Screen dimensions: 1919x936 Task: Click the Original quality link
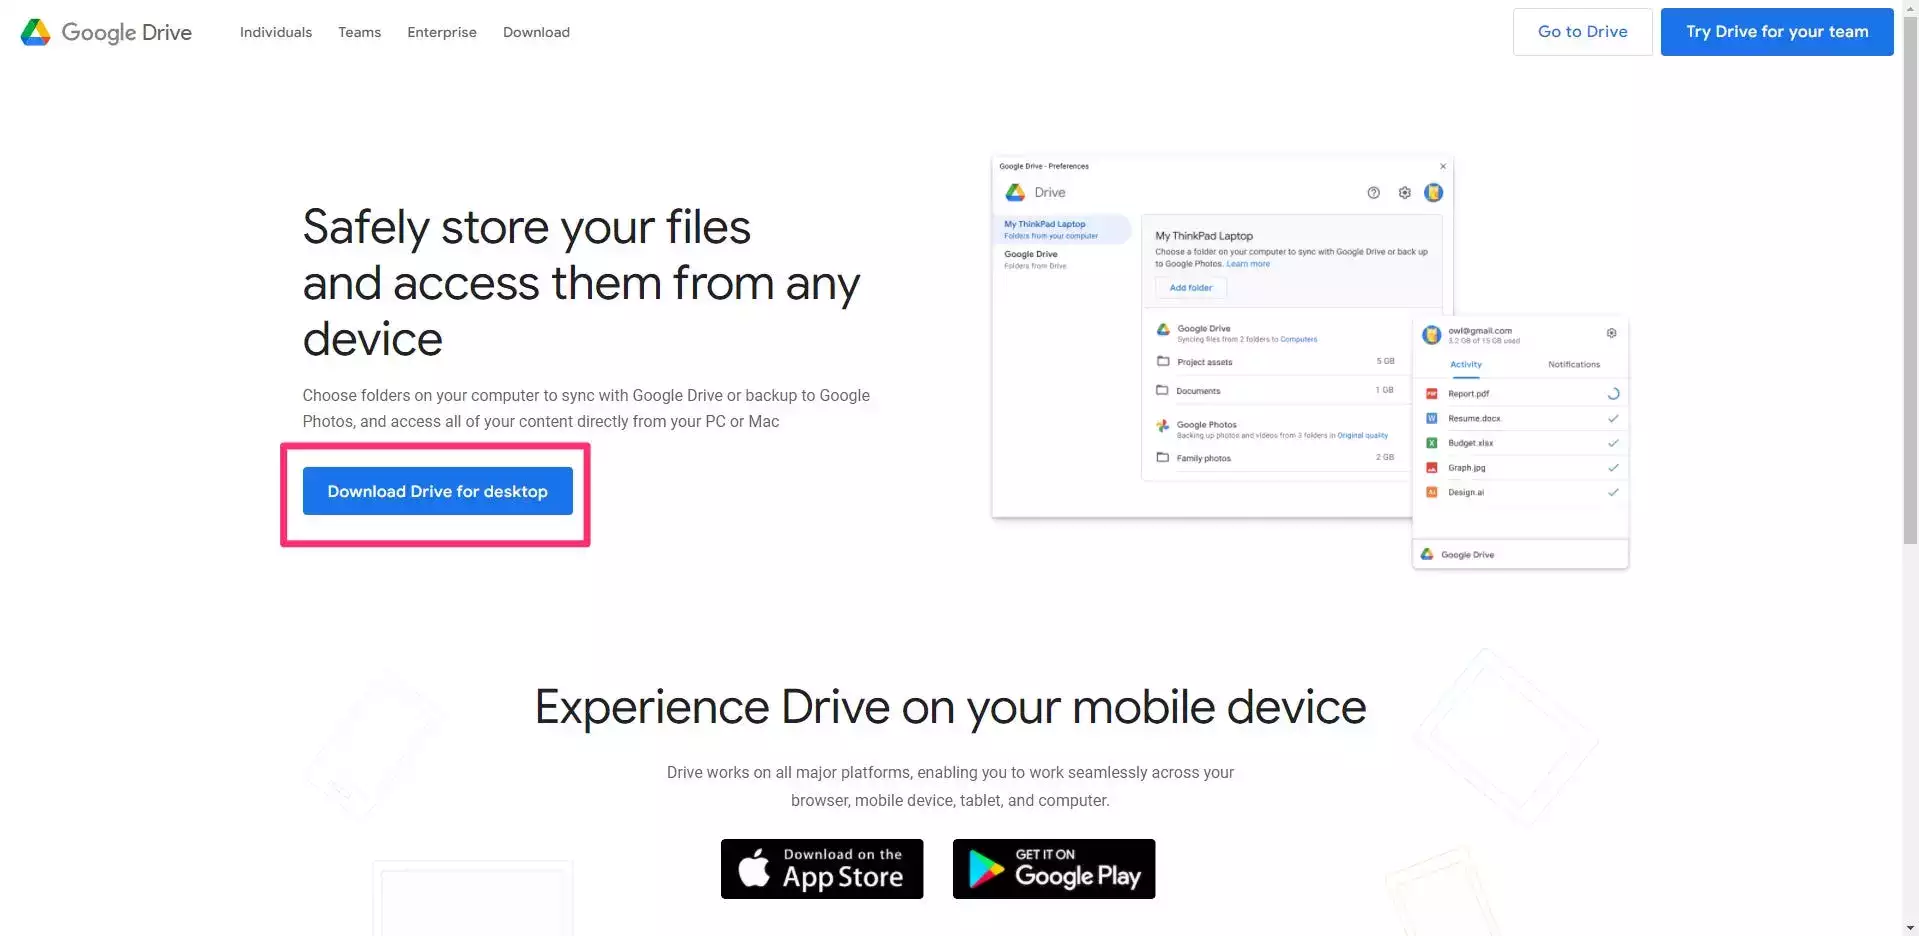pos(1362,435)
